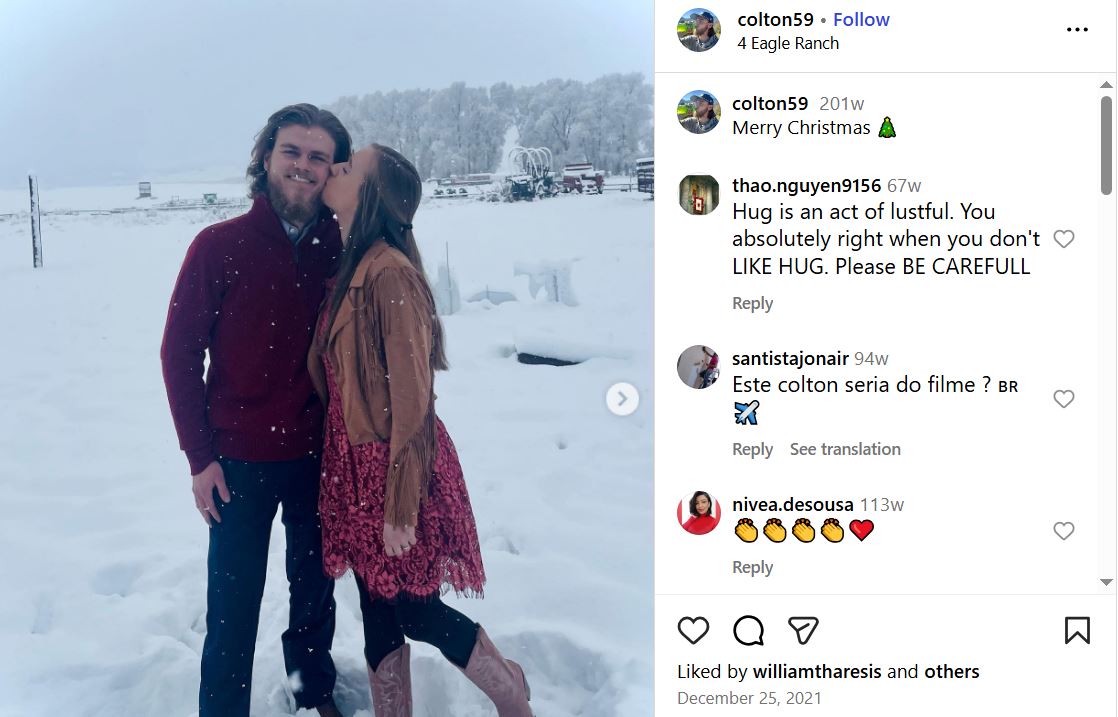View the list of others who liked
This screenshot has width=1118, height=717.
pos(951,672)
